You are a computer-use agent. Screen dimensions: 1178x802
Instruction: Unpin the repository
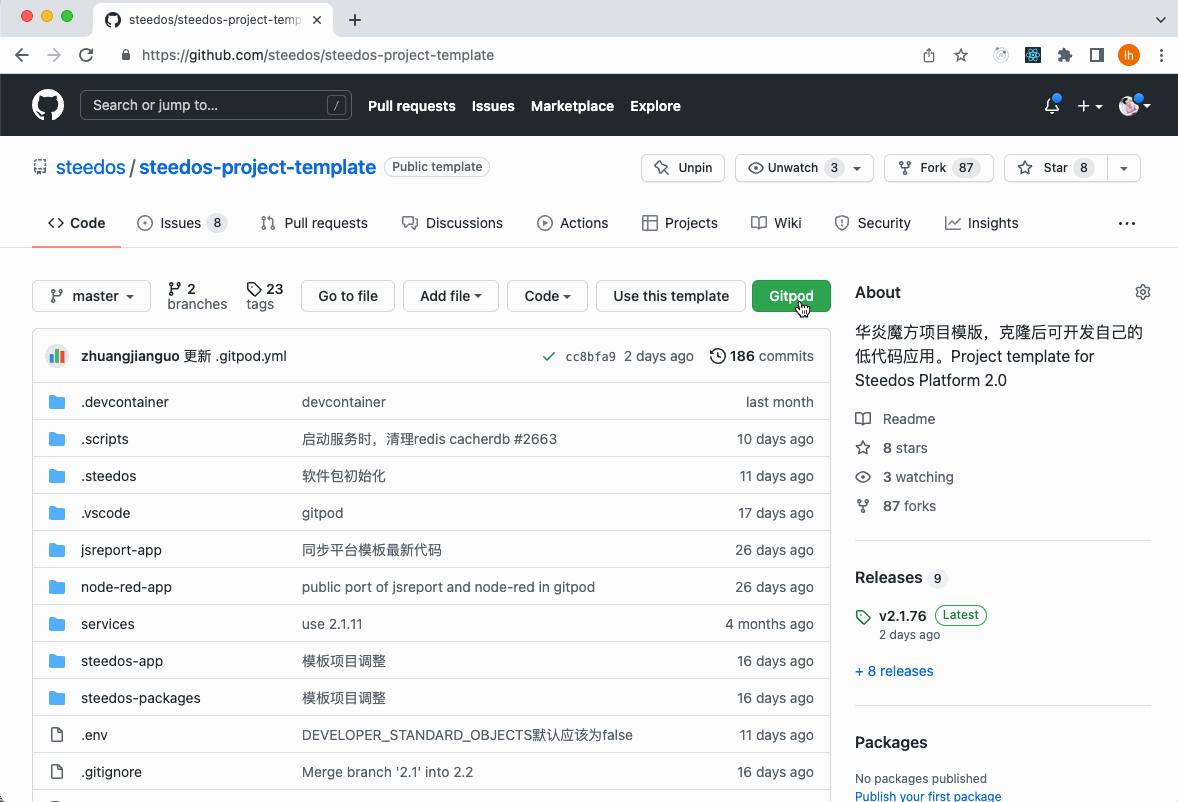point(683,167)
